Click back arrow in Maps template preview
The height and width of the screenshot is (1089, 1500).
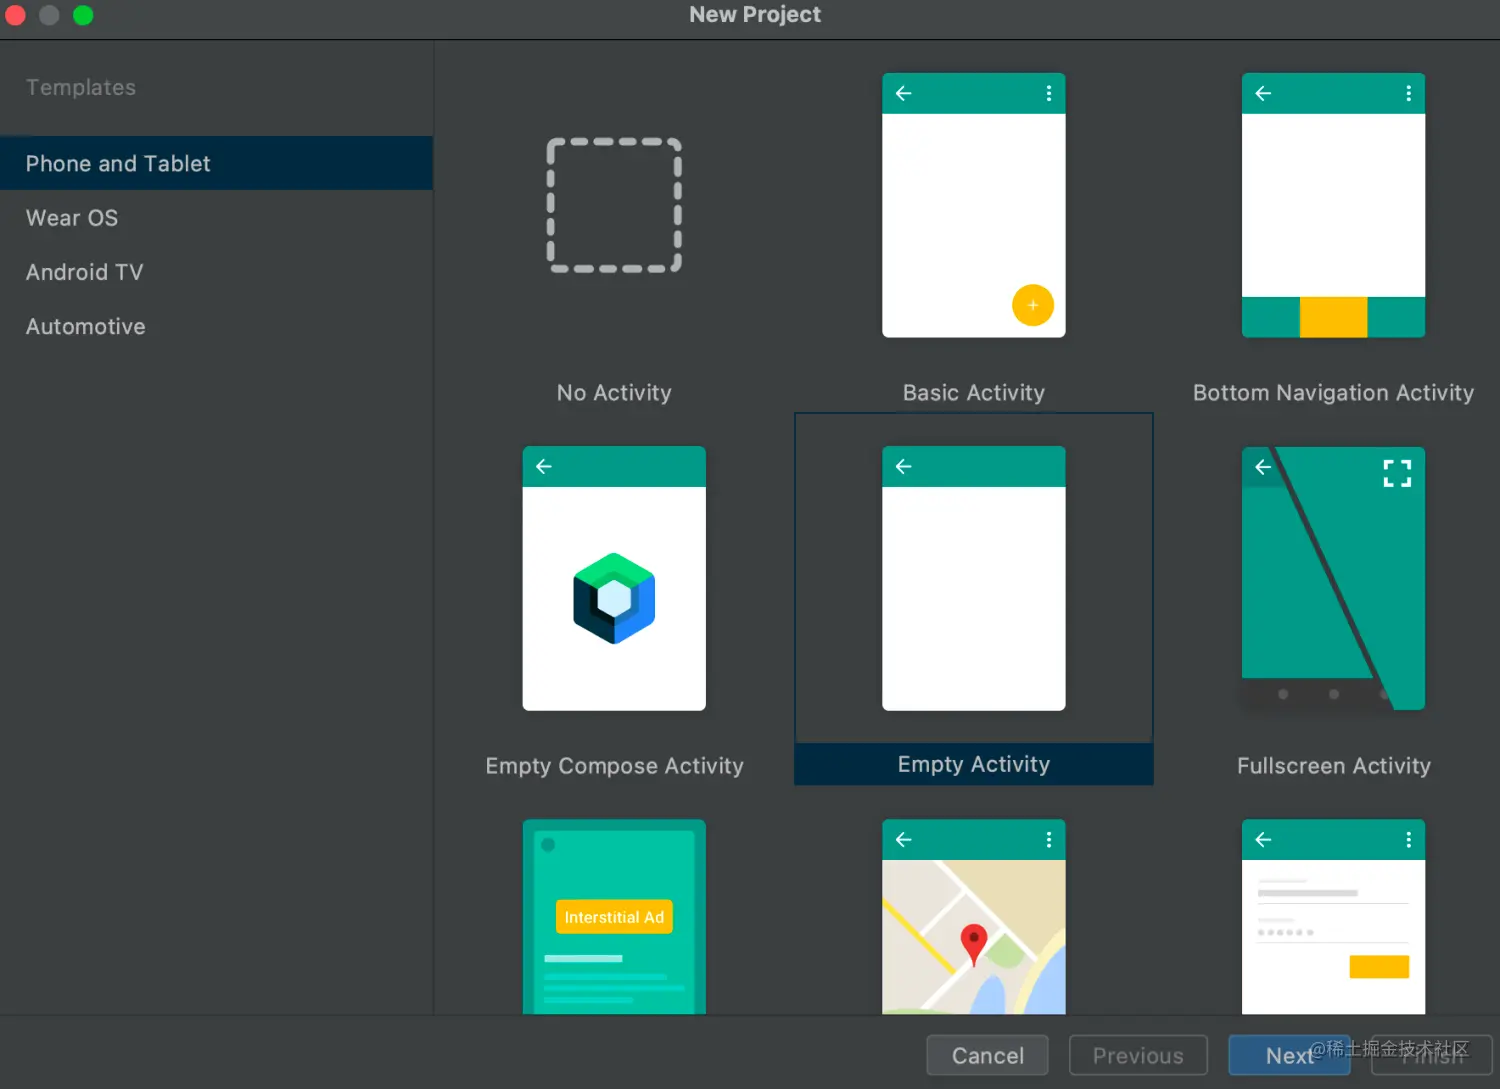coord(904,839)
